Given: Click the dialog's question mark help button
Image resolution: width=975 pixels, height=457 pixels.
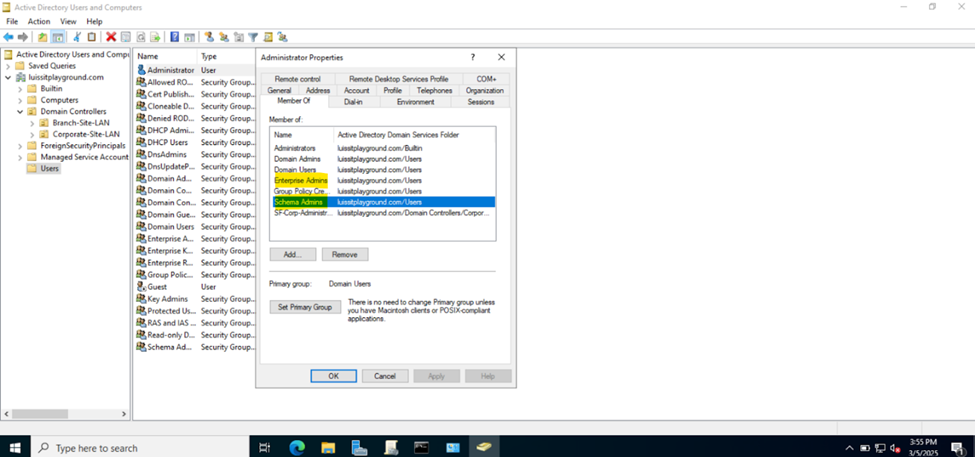Looking at the screenshot, I should tap(473, 57).
